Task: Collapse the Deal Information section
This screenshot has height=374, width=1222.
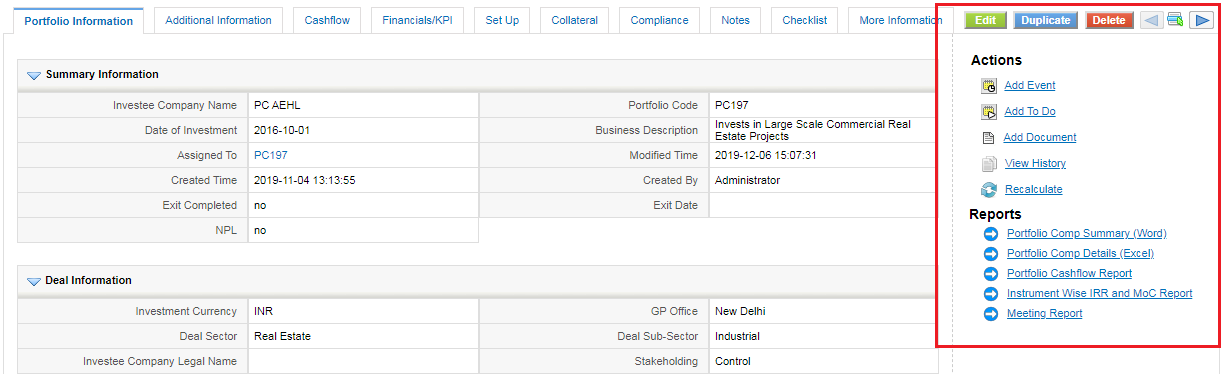Action: [x=33, y=281]
